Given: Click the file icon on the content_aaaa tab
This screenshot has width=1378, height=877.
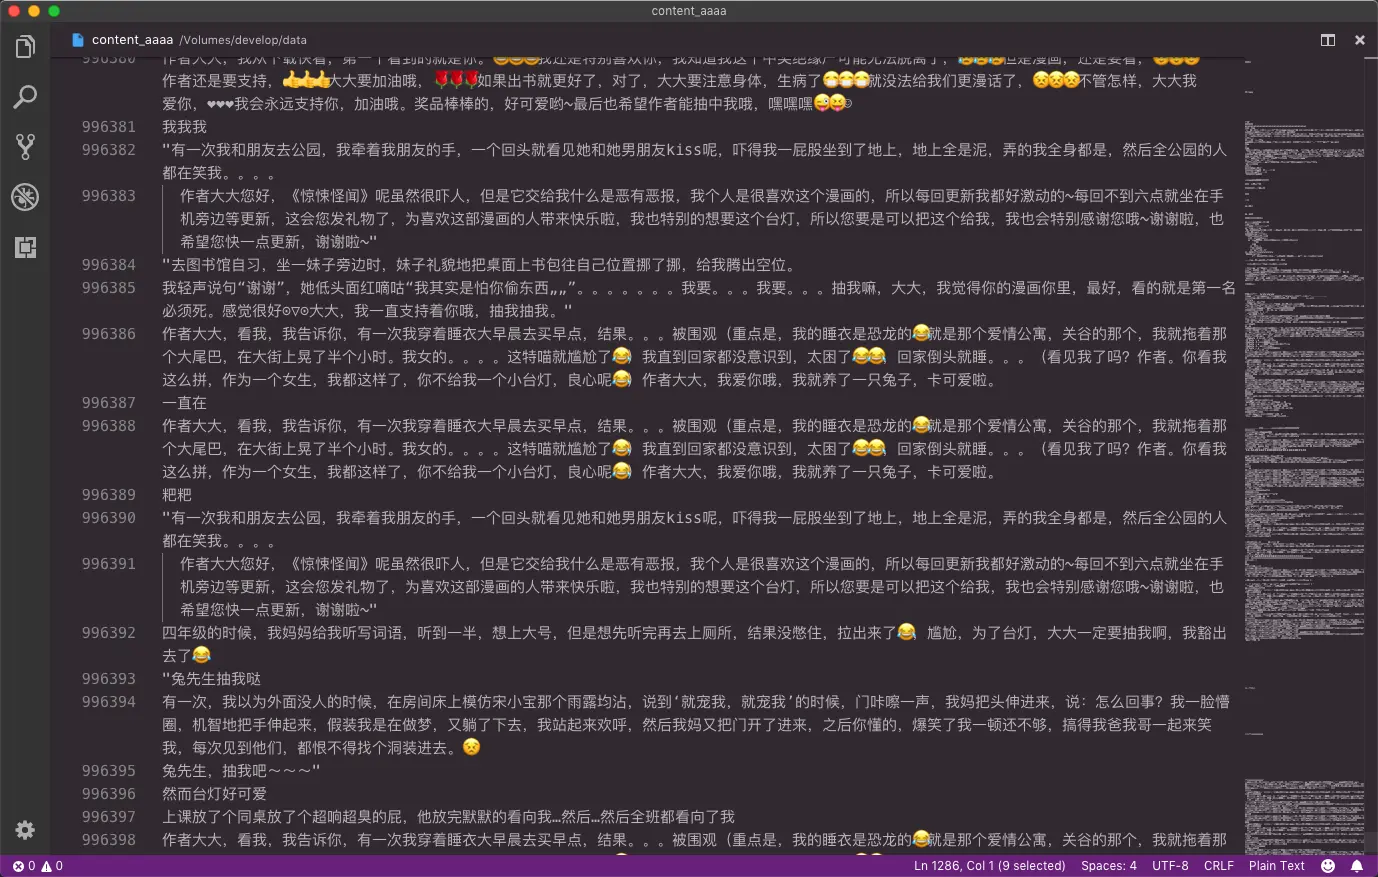Looking at the screenshot, I should point(77,40).
